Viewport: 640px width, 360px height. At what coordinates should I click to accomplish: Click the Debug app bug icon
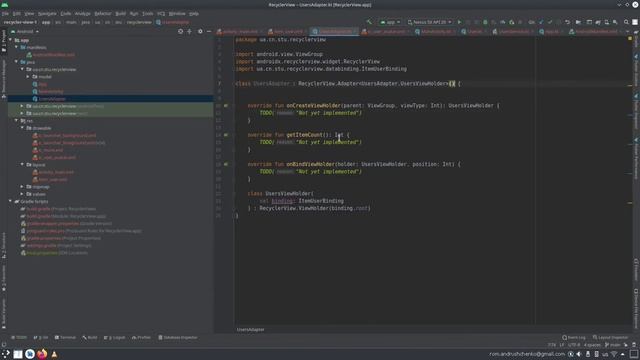click(x=485, y=22)
